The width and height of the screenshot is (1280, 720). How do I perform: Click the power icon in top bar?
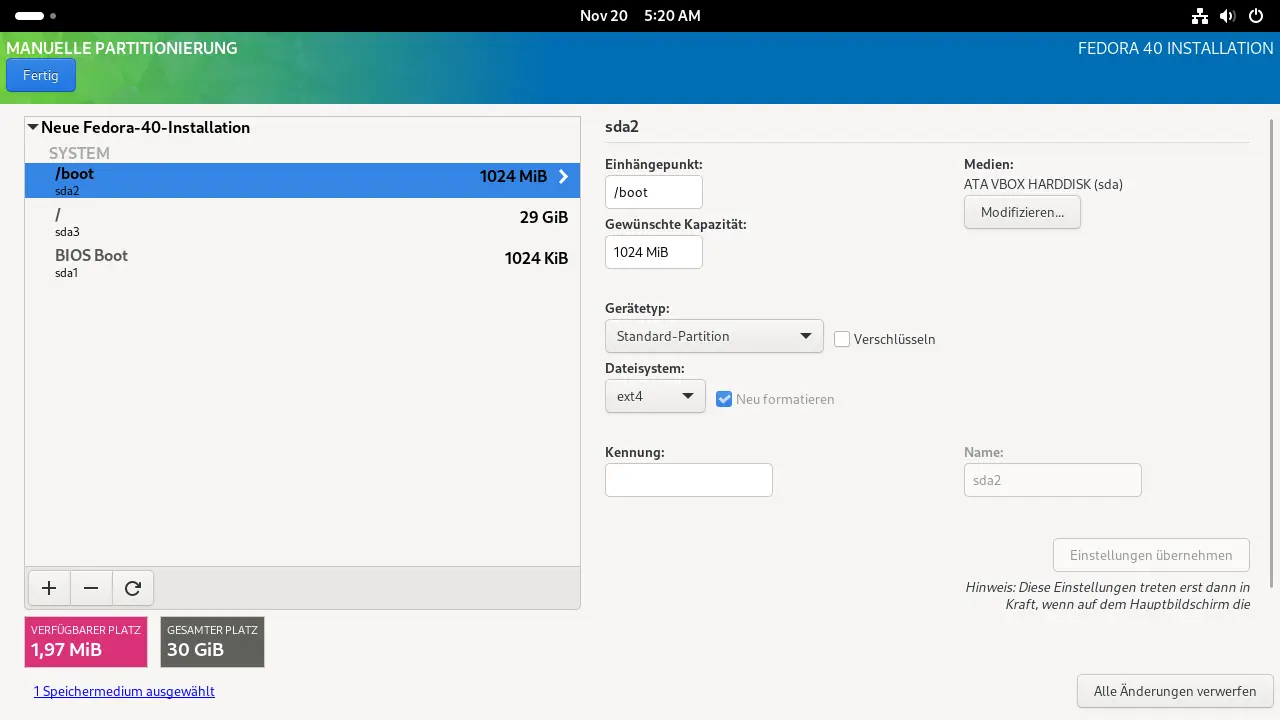[x=1256, y=16]
